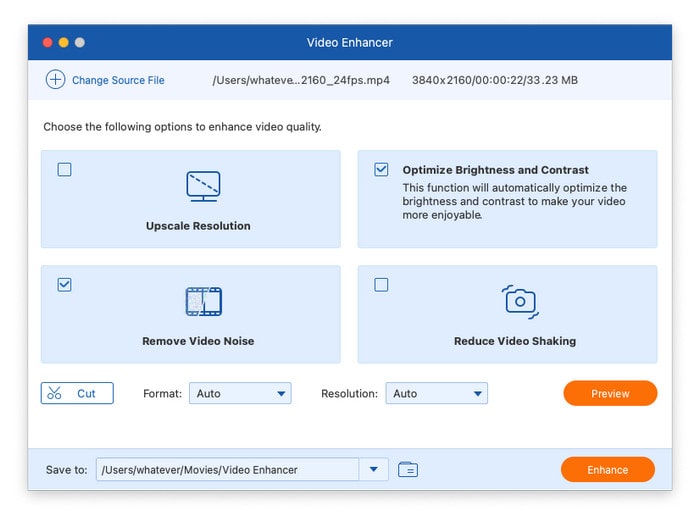Click the Reduce Video Shaking camera icon

tap(519, 301)
